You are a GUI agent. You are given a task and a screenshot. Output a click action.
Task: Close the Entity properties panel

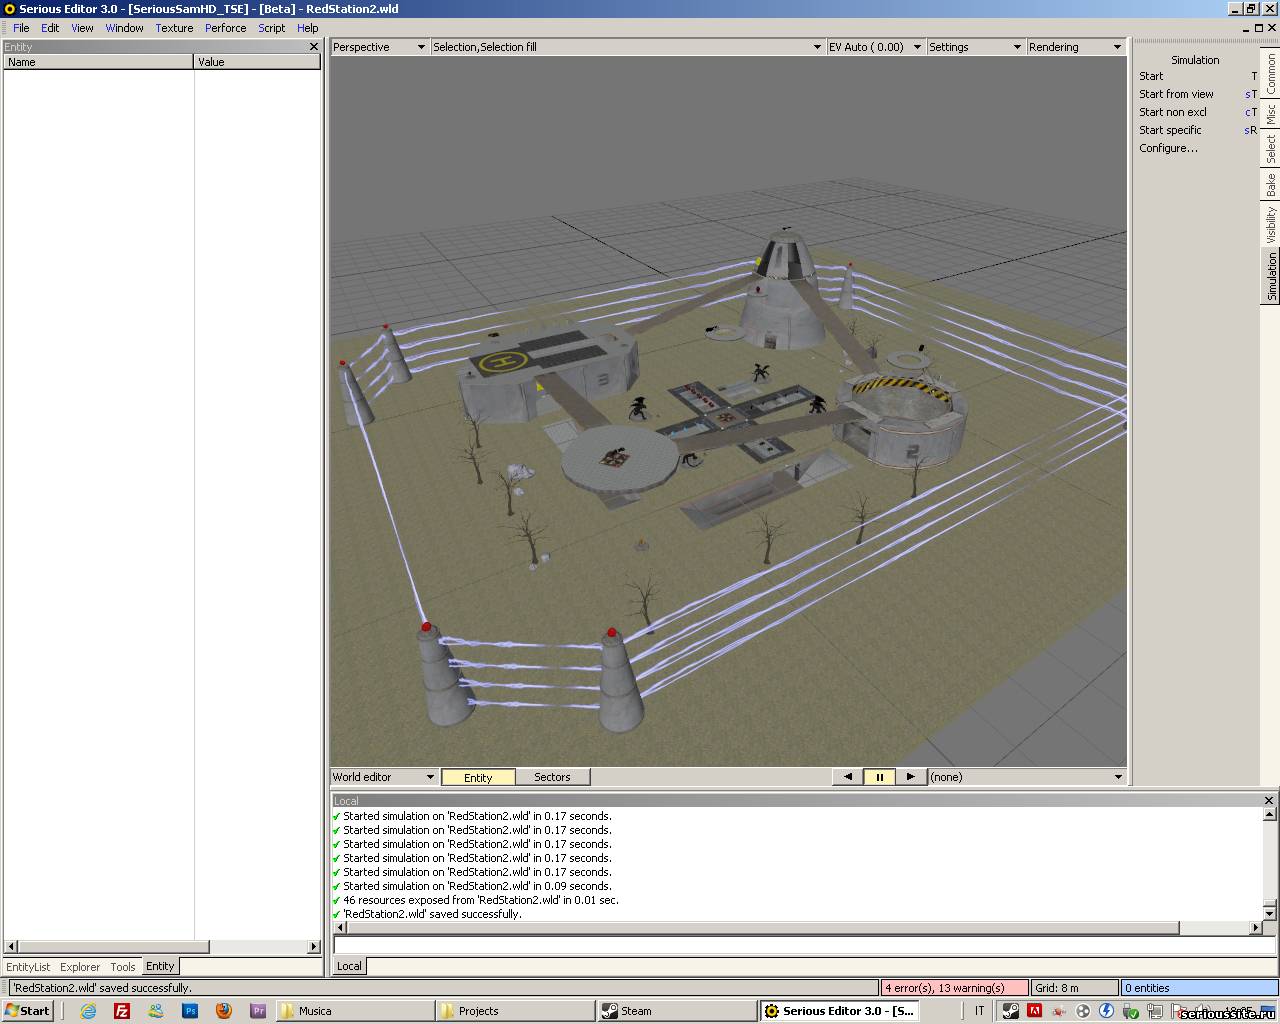(313, 47)
